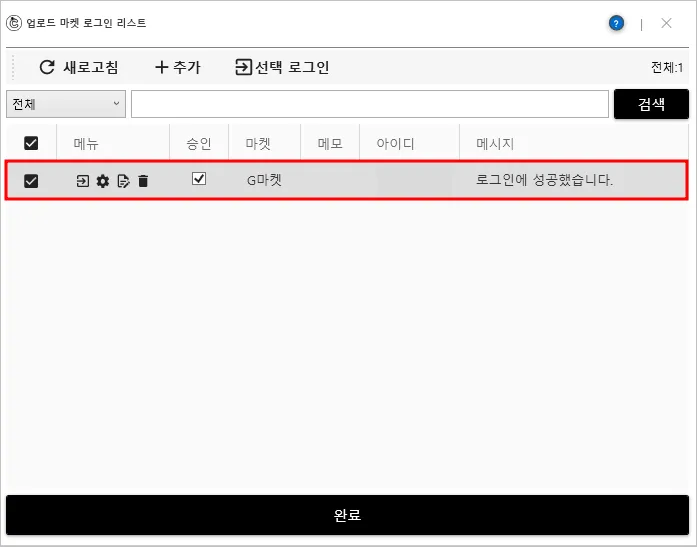Click the 새로고침 refresh button
The height and width of the screenshot is (547, 697).
pyautogui.click(x=79, y=67)
